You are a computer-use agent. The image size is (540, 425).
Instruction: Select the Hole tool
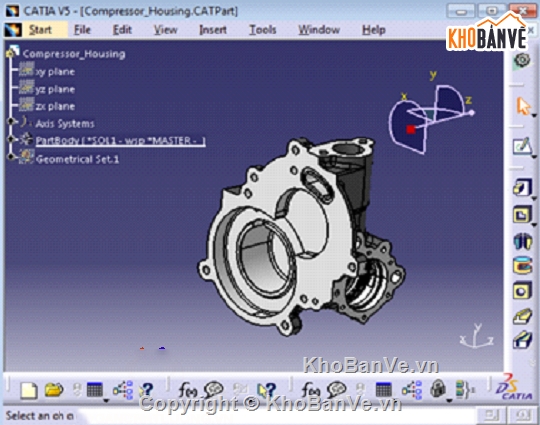[x=522, y=291]
